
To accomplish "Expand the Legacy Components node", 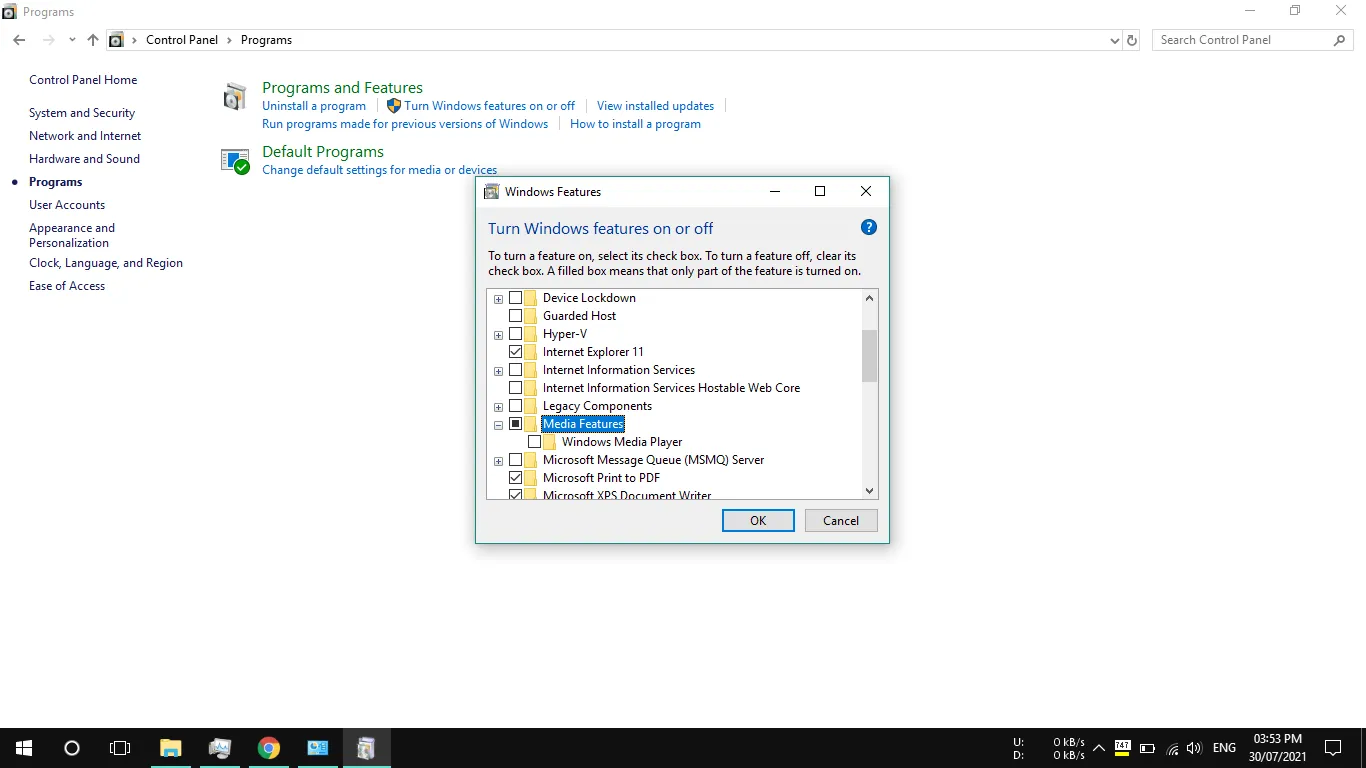I will tap(498, 407).
